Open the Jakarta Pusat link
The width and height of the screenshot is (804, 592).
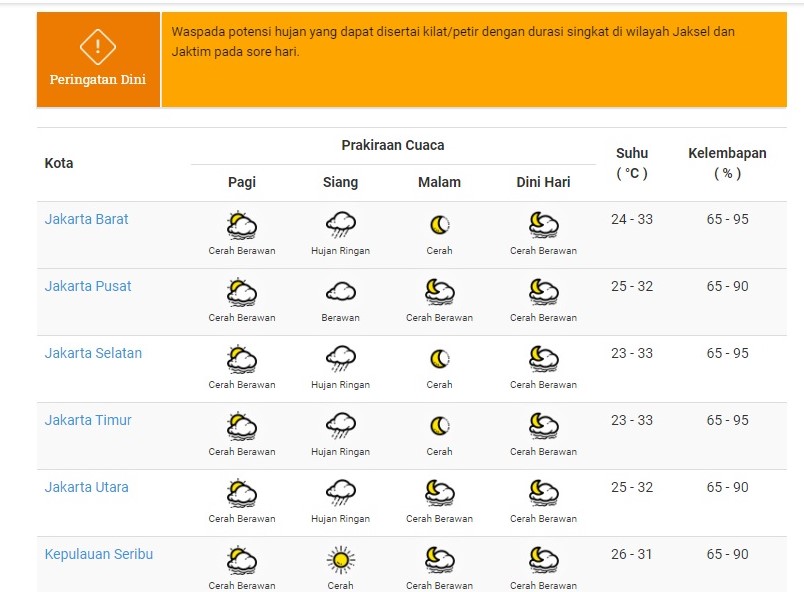click(x=88, y=286)
